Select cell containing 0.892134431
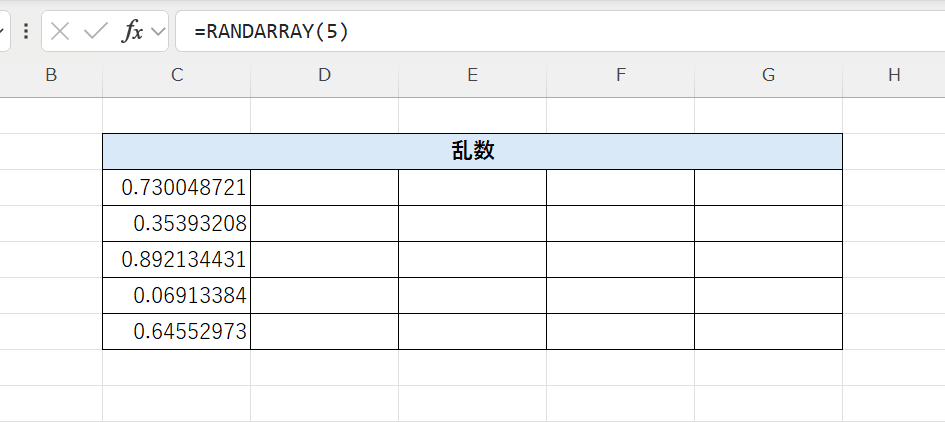This screenshot has width=945, height=422. tap(177, 259)
